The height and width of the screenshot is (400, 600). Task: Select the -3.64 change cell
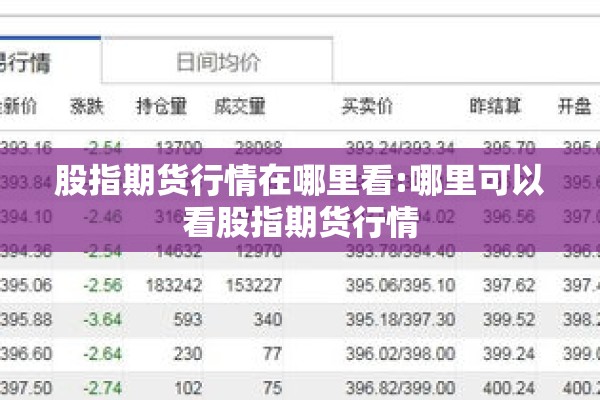pyautogui.click(x=103, y=319)
